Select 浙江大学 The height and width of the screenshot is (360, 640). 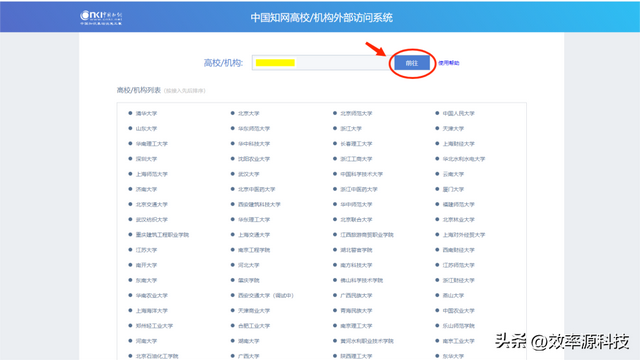click(351, 129)
